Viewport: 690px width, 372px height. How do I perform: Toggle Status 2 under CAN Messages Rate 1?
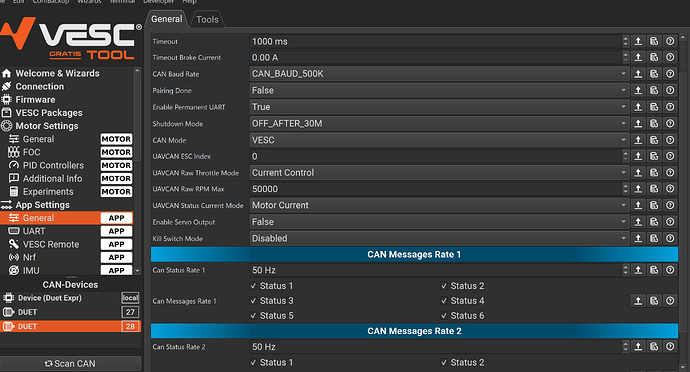click(462, 286)
